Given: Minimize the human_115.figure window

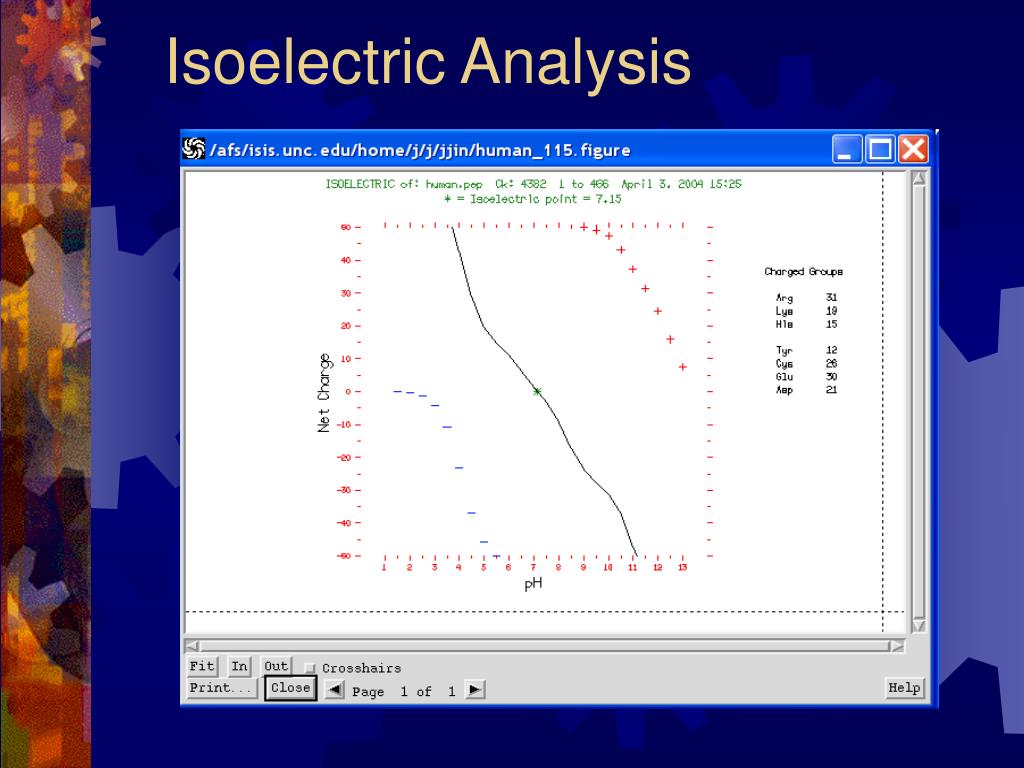Looking at the screenshot, I should tap(847, 150).
